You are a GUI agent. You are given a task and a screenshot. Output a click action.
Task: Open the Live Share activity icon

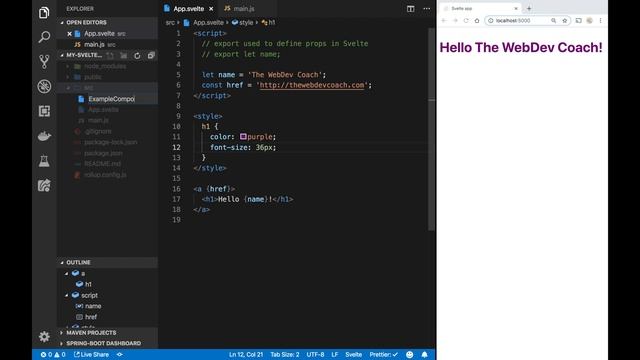pos(44,186)
